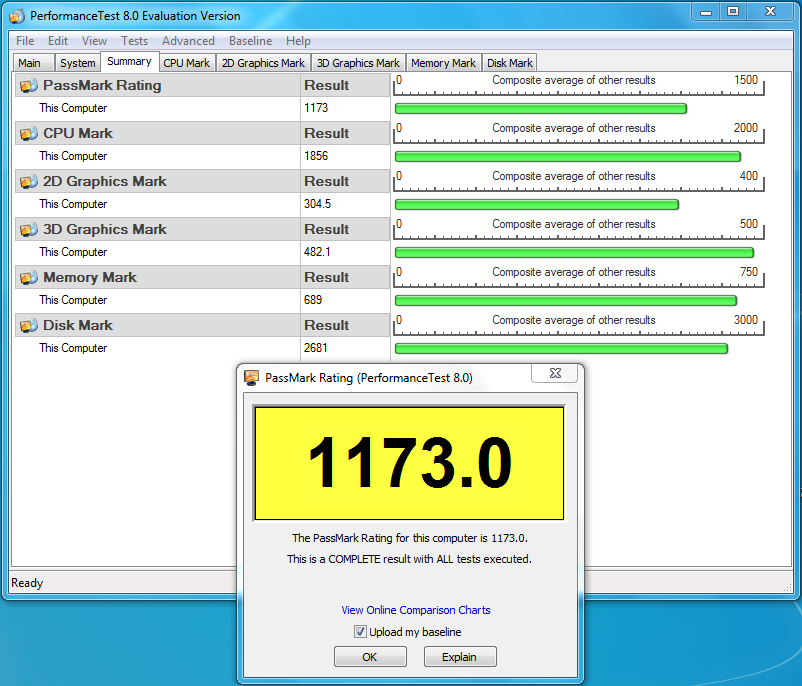Click the Disk Mark scale ruler
Screen dimensions: 802x686
click(x=578, y=325)
